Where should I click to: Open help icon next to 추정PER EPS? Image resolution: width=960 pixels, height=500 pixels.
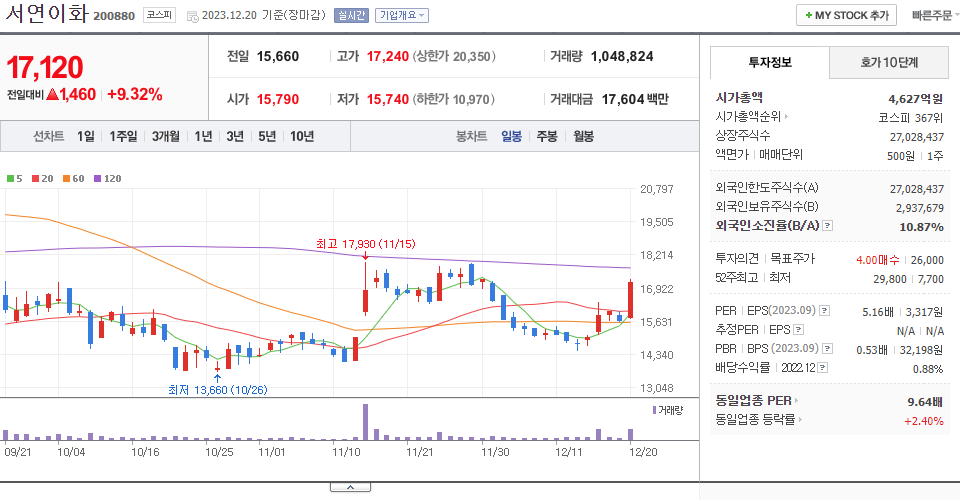798,330
